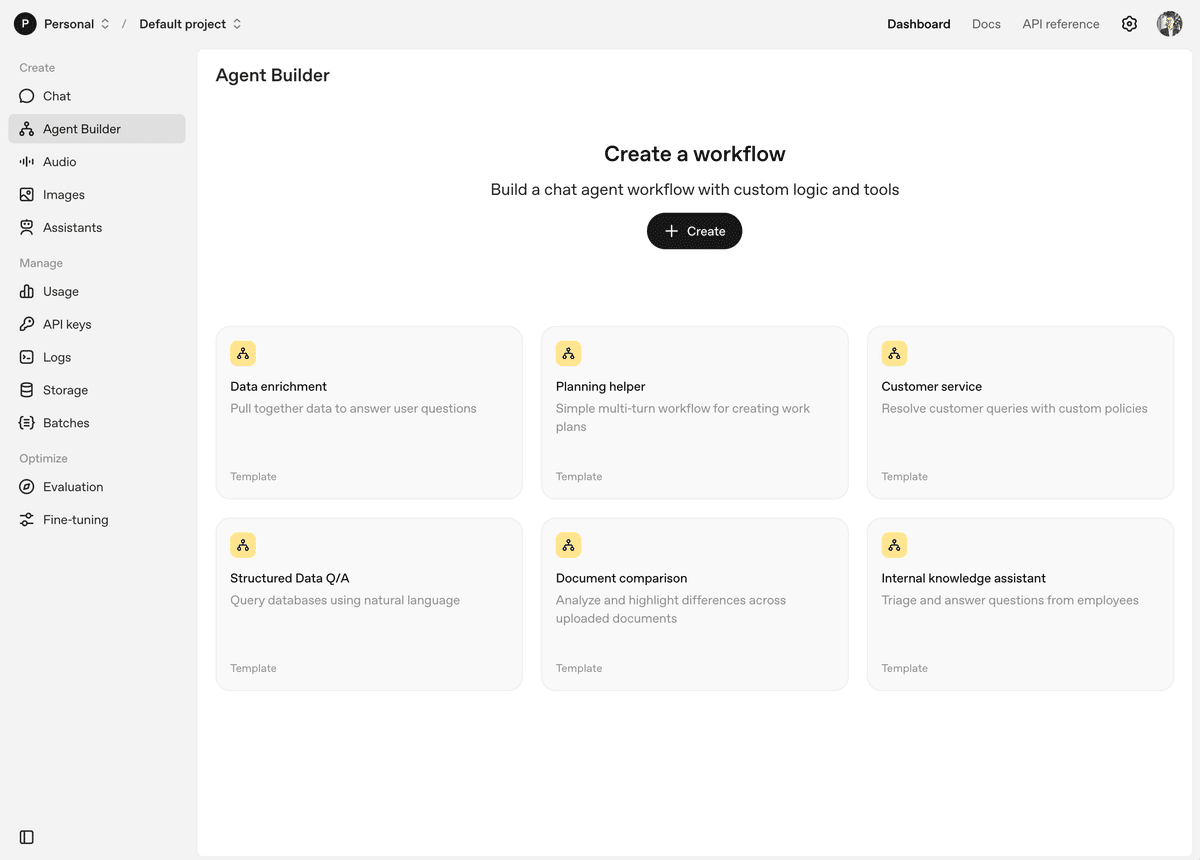Image resolution: width=1200 pixels, height=860 pixels.
Task: Select Audio from the Create sidebar
Action: (62, 161)
